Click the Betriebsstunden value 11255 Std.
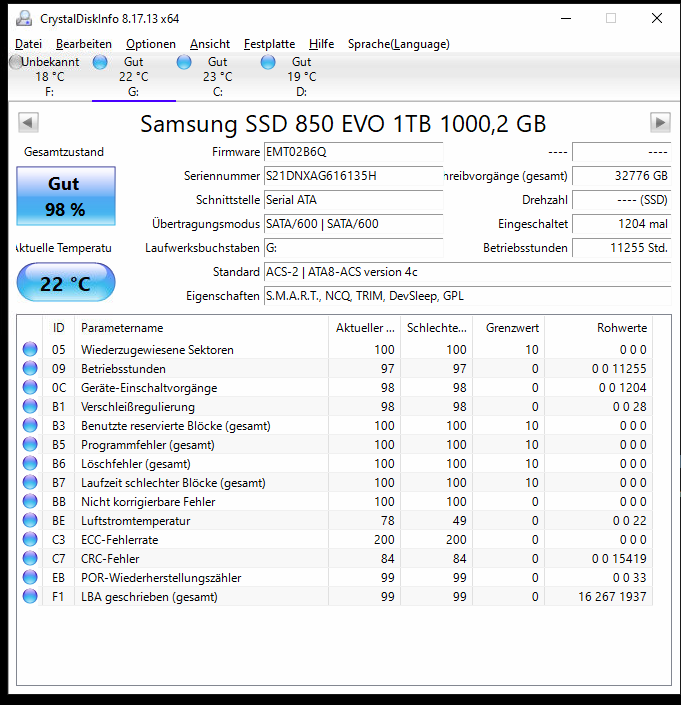The width and height of the screenshot is (681, 705). 622,248
